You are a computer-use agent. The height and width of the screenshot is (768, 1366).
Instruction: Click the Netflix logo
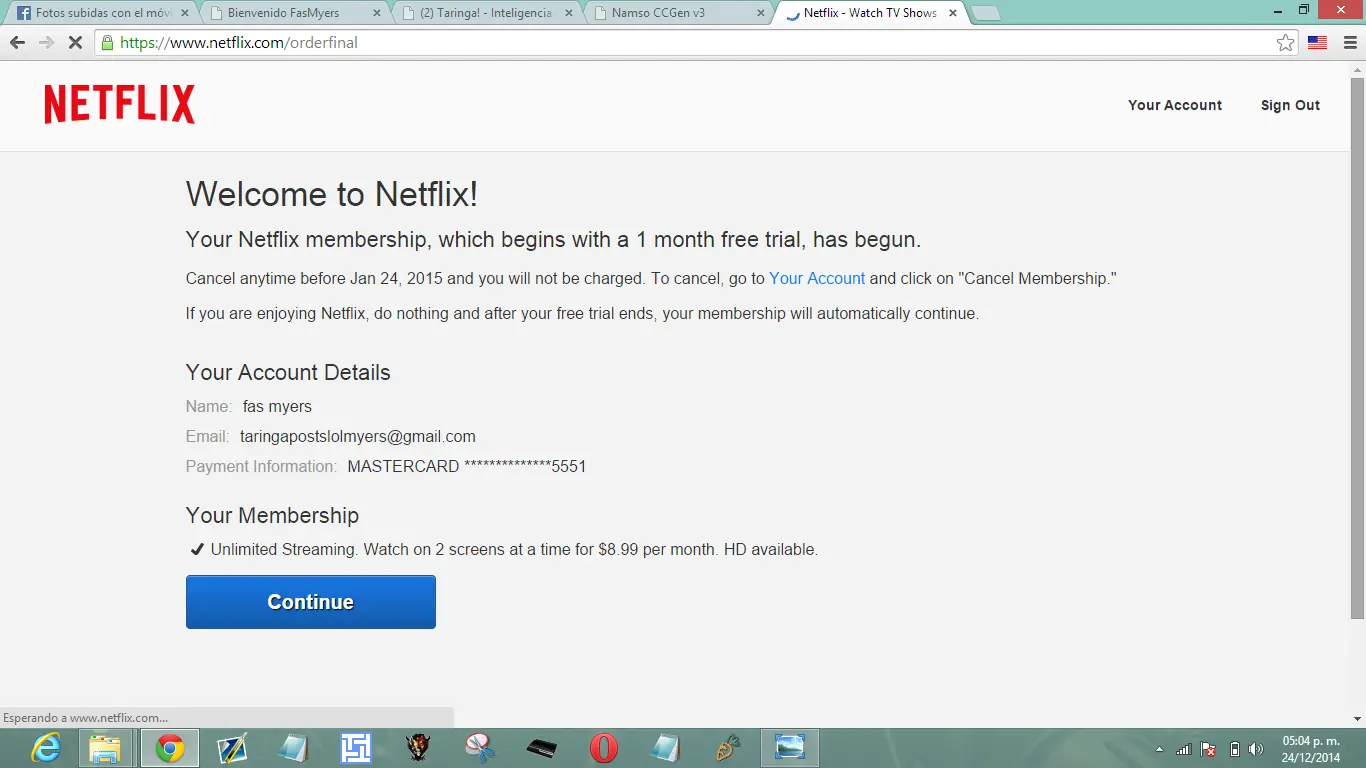click(x=119, y=104)
